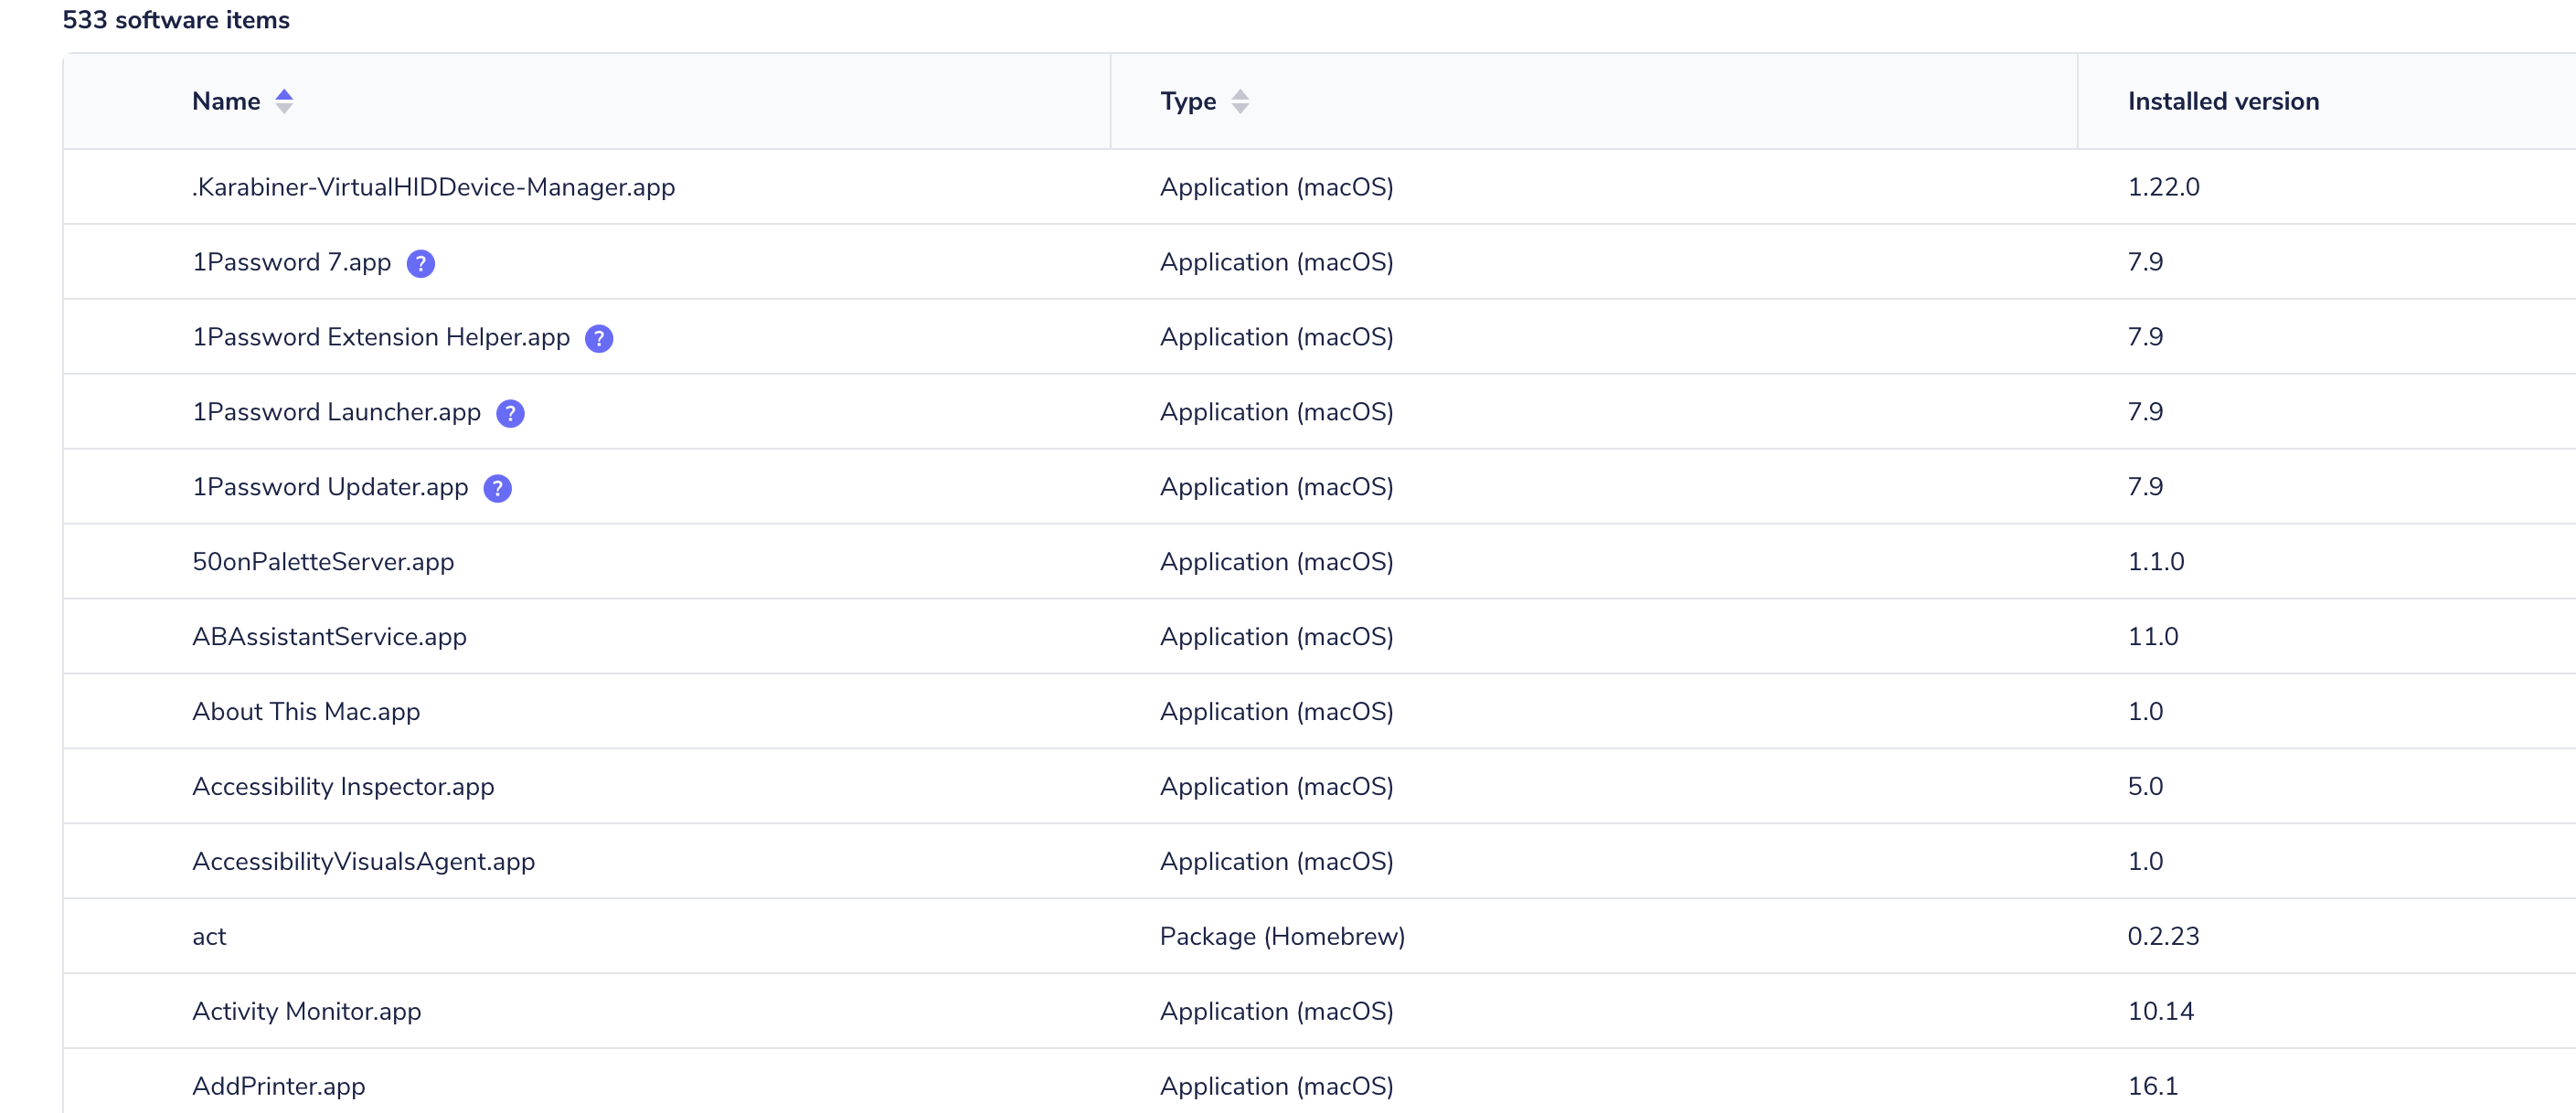2576x1113 pixels.
Task: Click the Type column sort arrows
Action: point(1239,101)
